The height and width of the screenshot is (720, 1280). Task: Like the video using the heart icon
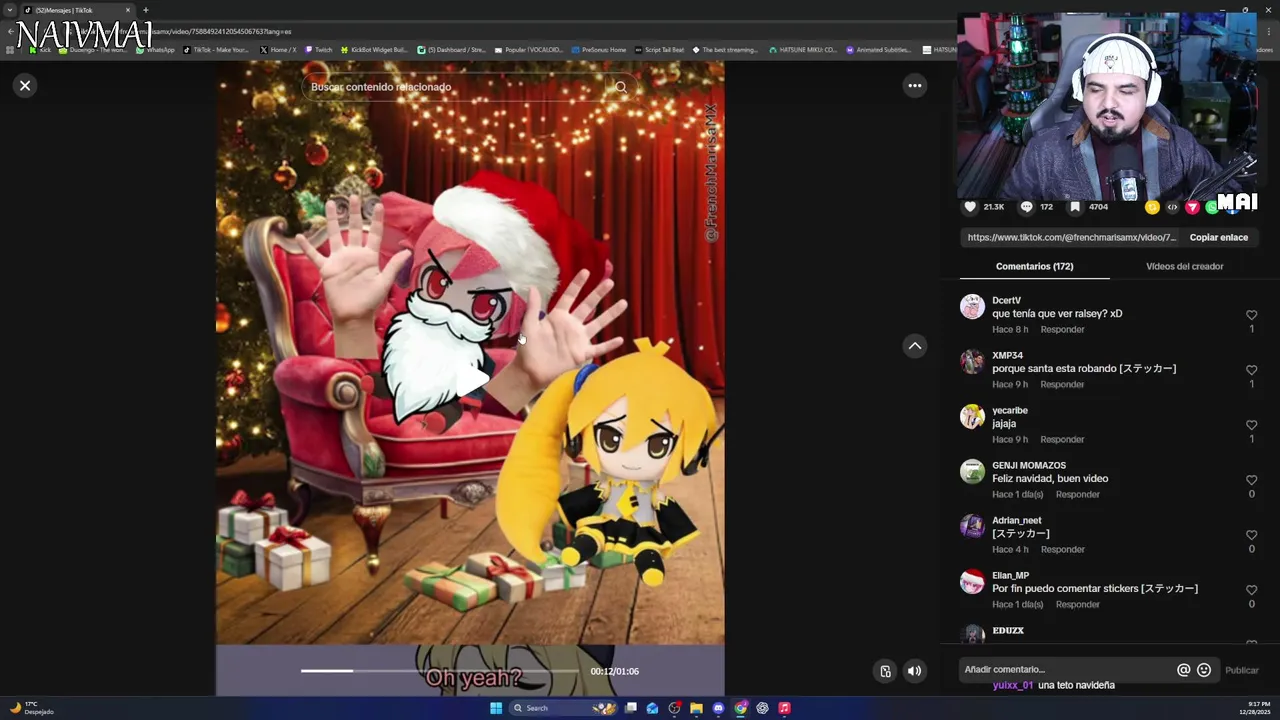(x=970, y=207)
